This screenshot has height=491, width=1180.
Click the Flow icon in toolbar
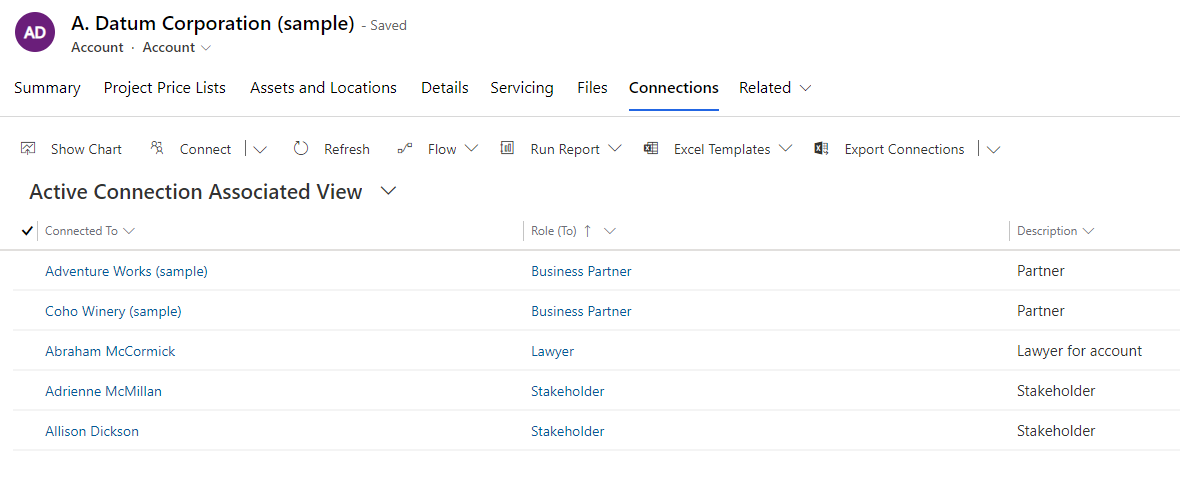pos(405,149)
